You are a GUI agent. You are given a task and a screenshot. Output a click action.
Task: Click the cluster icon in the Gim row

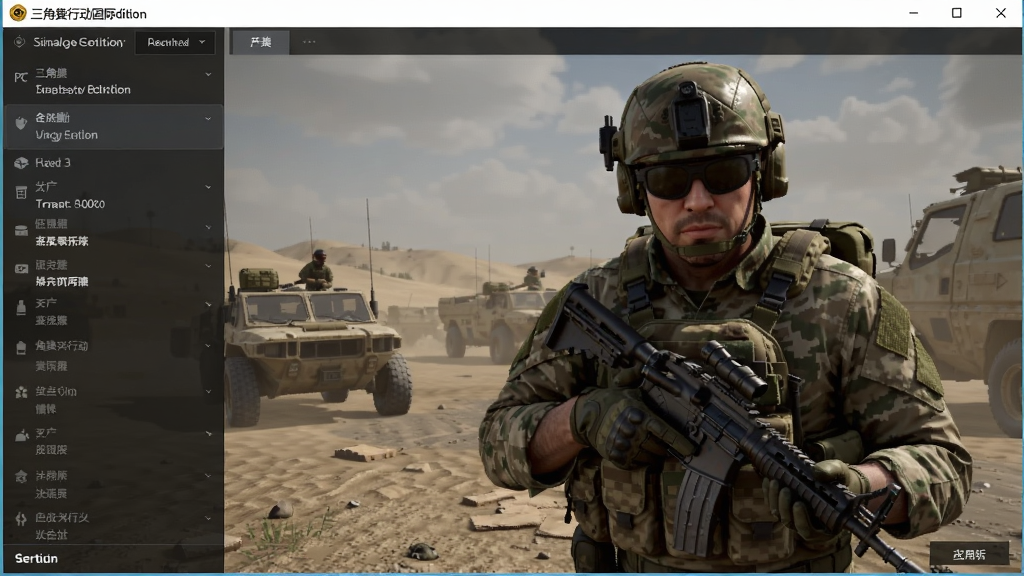click(21, 392)
